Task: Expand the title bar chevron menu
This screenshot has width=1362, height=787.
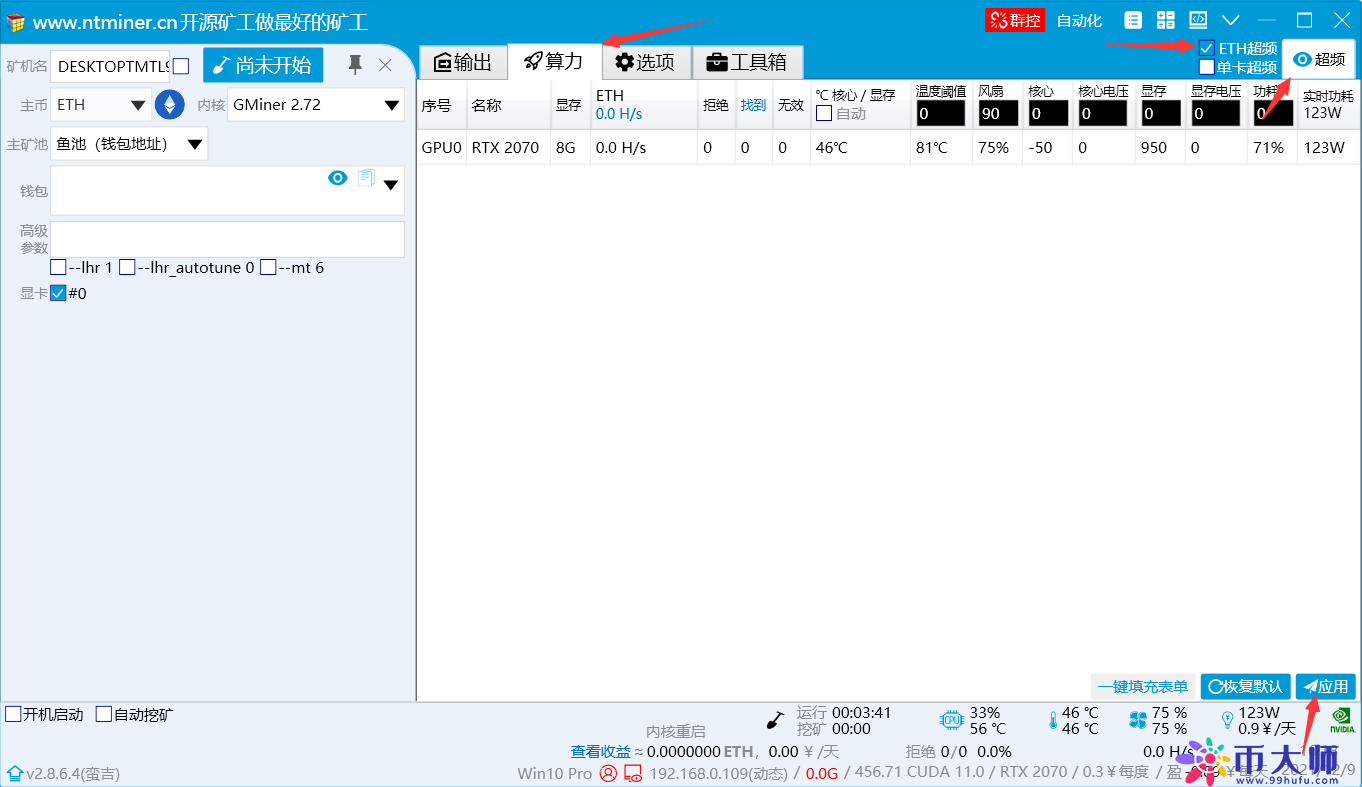Action: [x=1231, y=20]
